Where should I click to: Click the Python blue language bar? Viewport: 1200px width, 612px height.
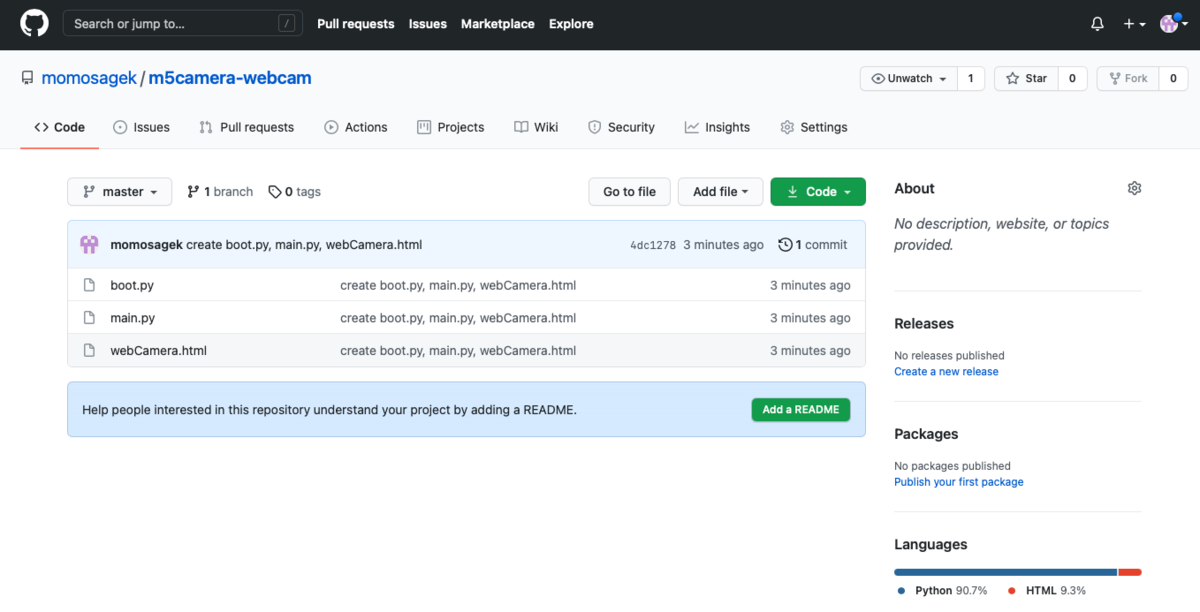coord(1005,572)
